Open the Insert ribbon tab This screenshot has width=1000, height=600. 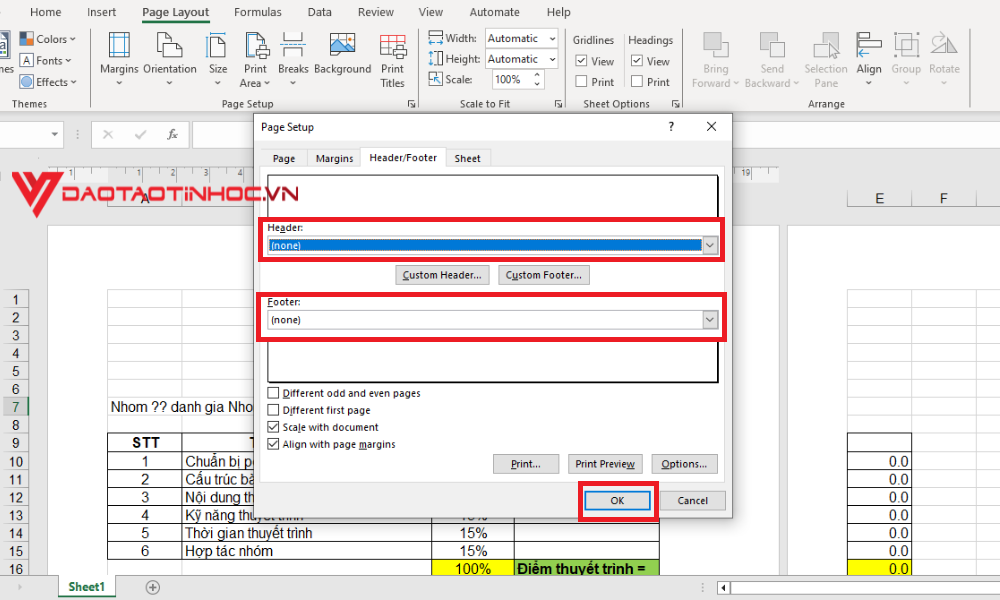[101, 12]
